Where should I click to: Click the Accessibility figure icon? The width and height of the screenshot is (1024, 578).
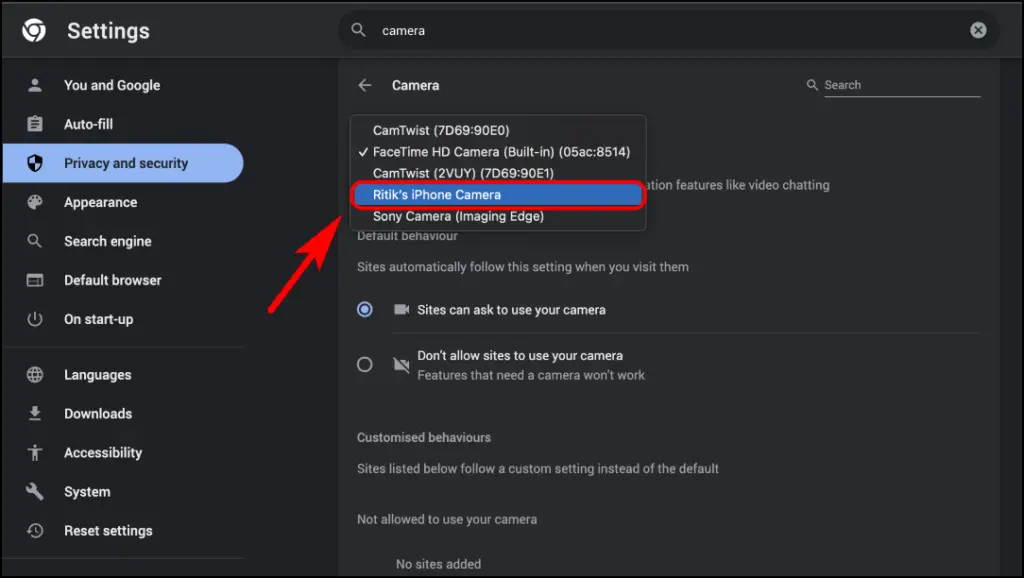pyautogui.click(x=35, y=453)
